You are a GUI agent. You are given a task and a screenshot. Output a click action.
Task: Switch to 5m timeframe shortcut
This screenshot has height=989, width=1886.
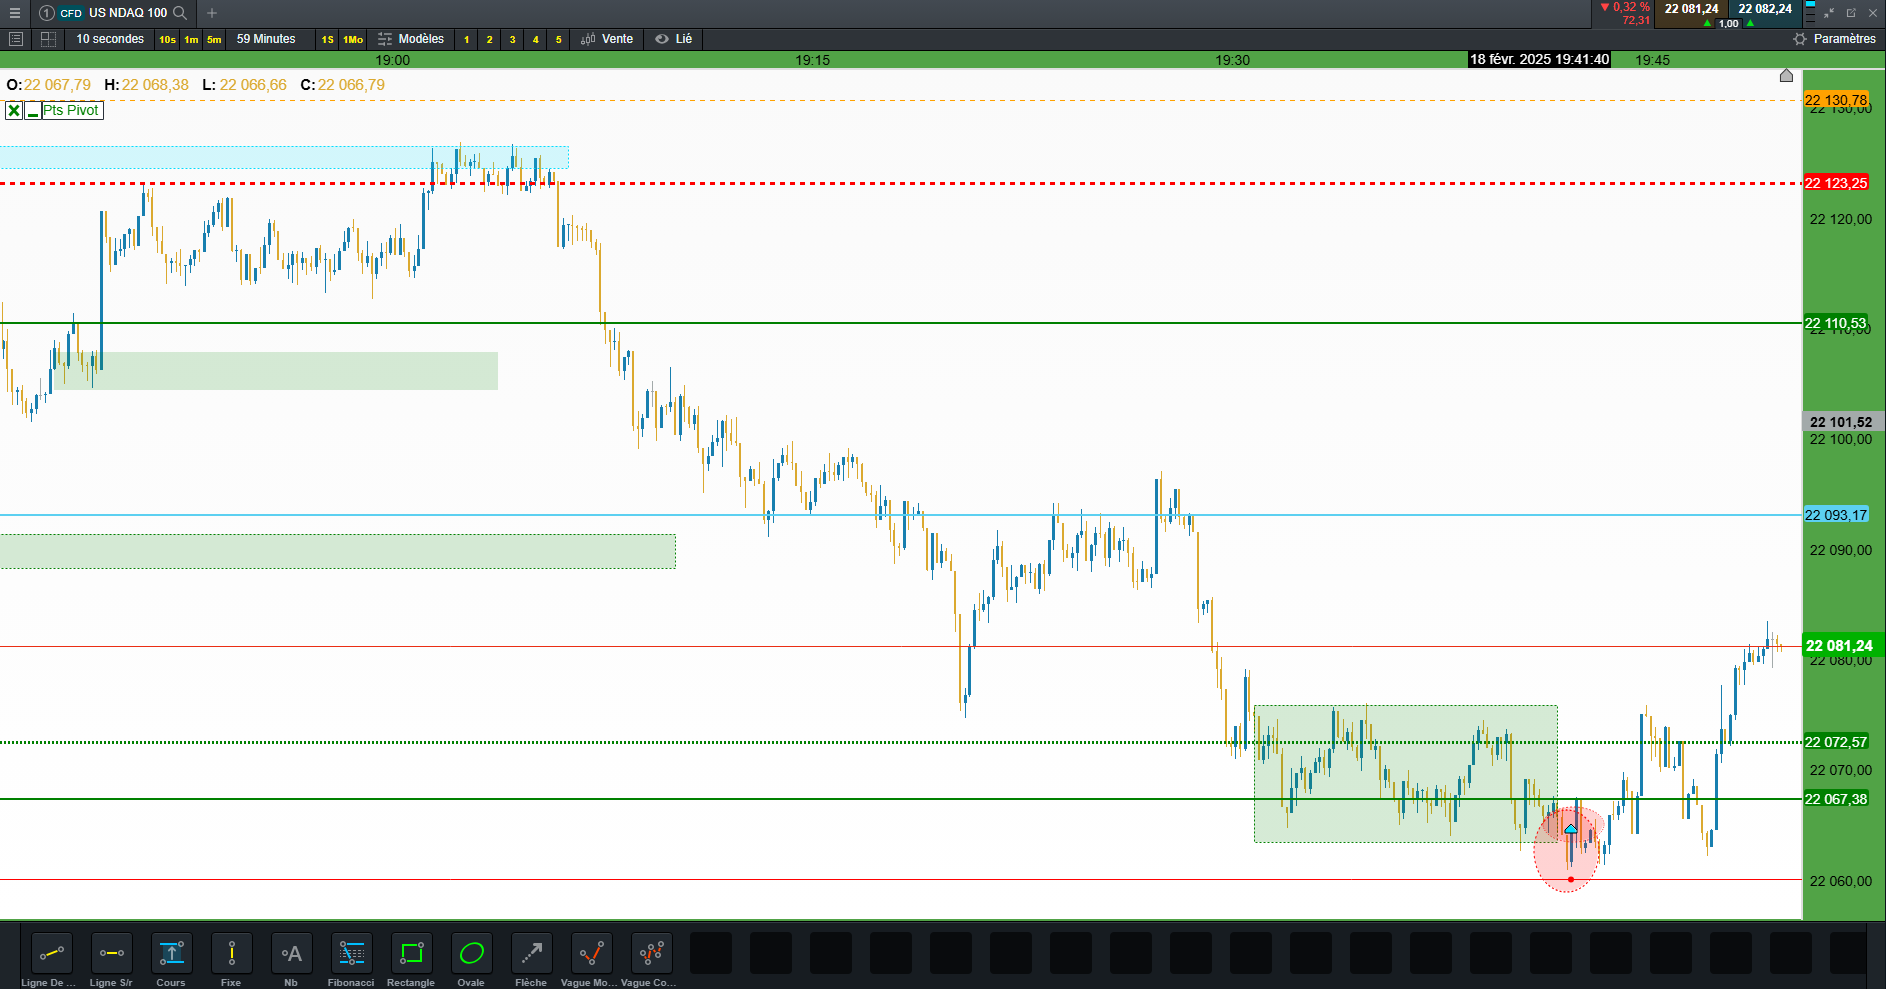point(214,39)
